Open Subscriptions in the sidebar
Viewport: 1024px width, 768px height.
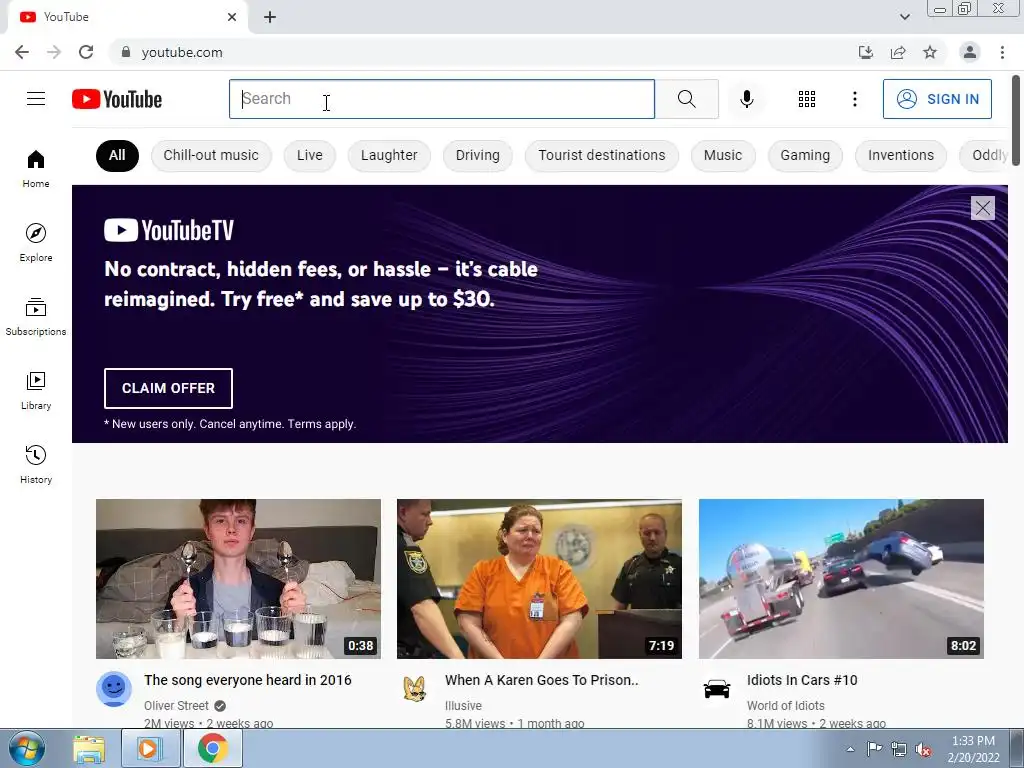pos(36,317)
